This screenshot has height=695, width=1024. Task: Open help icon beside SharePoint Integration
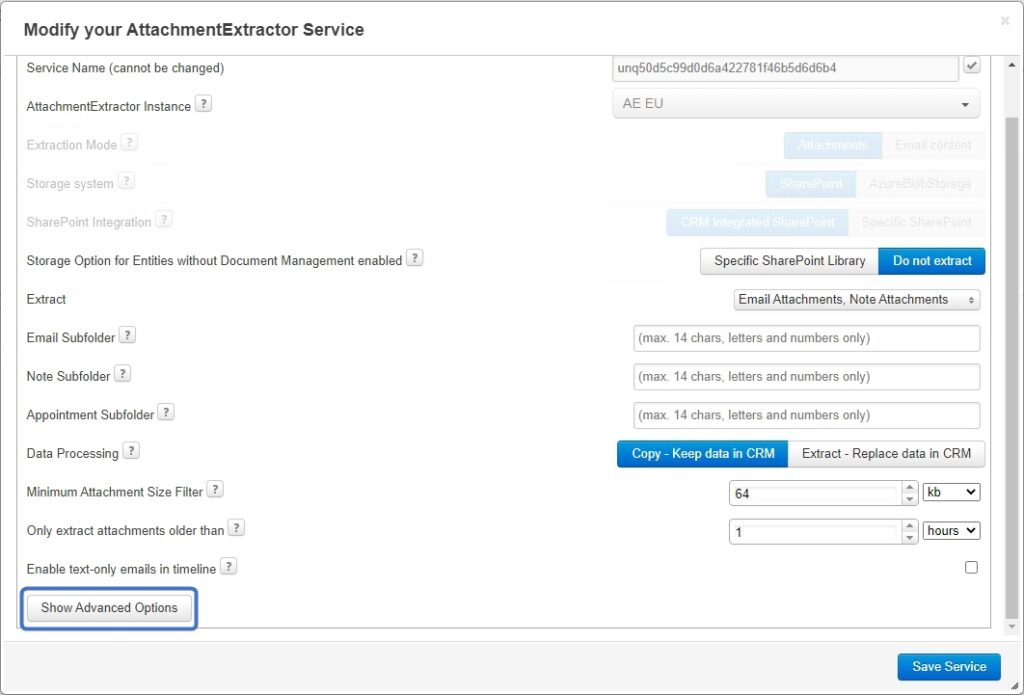click(x=164, y=219)
